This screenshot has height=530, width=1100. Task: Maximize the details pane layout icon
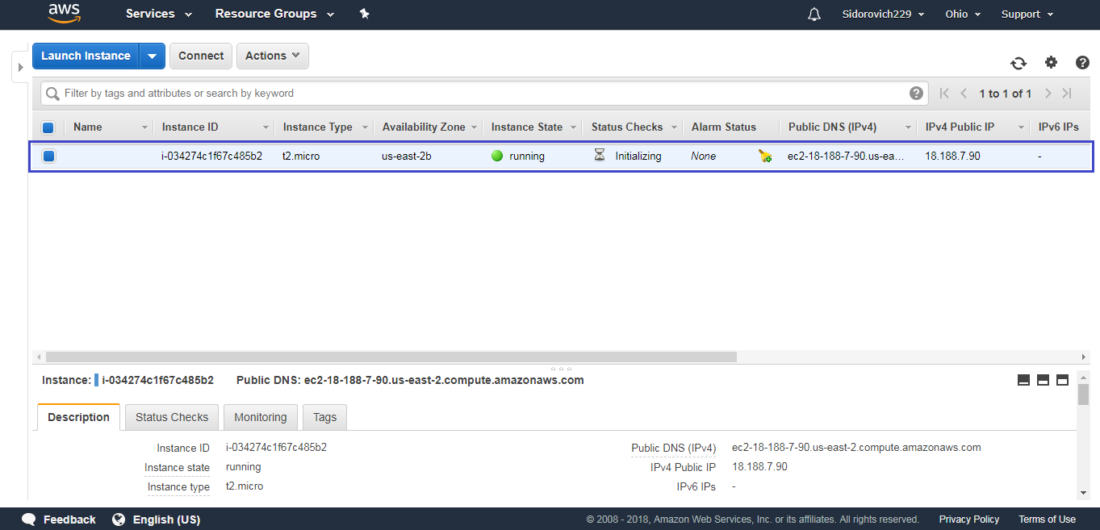click(1062, 380)
